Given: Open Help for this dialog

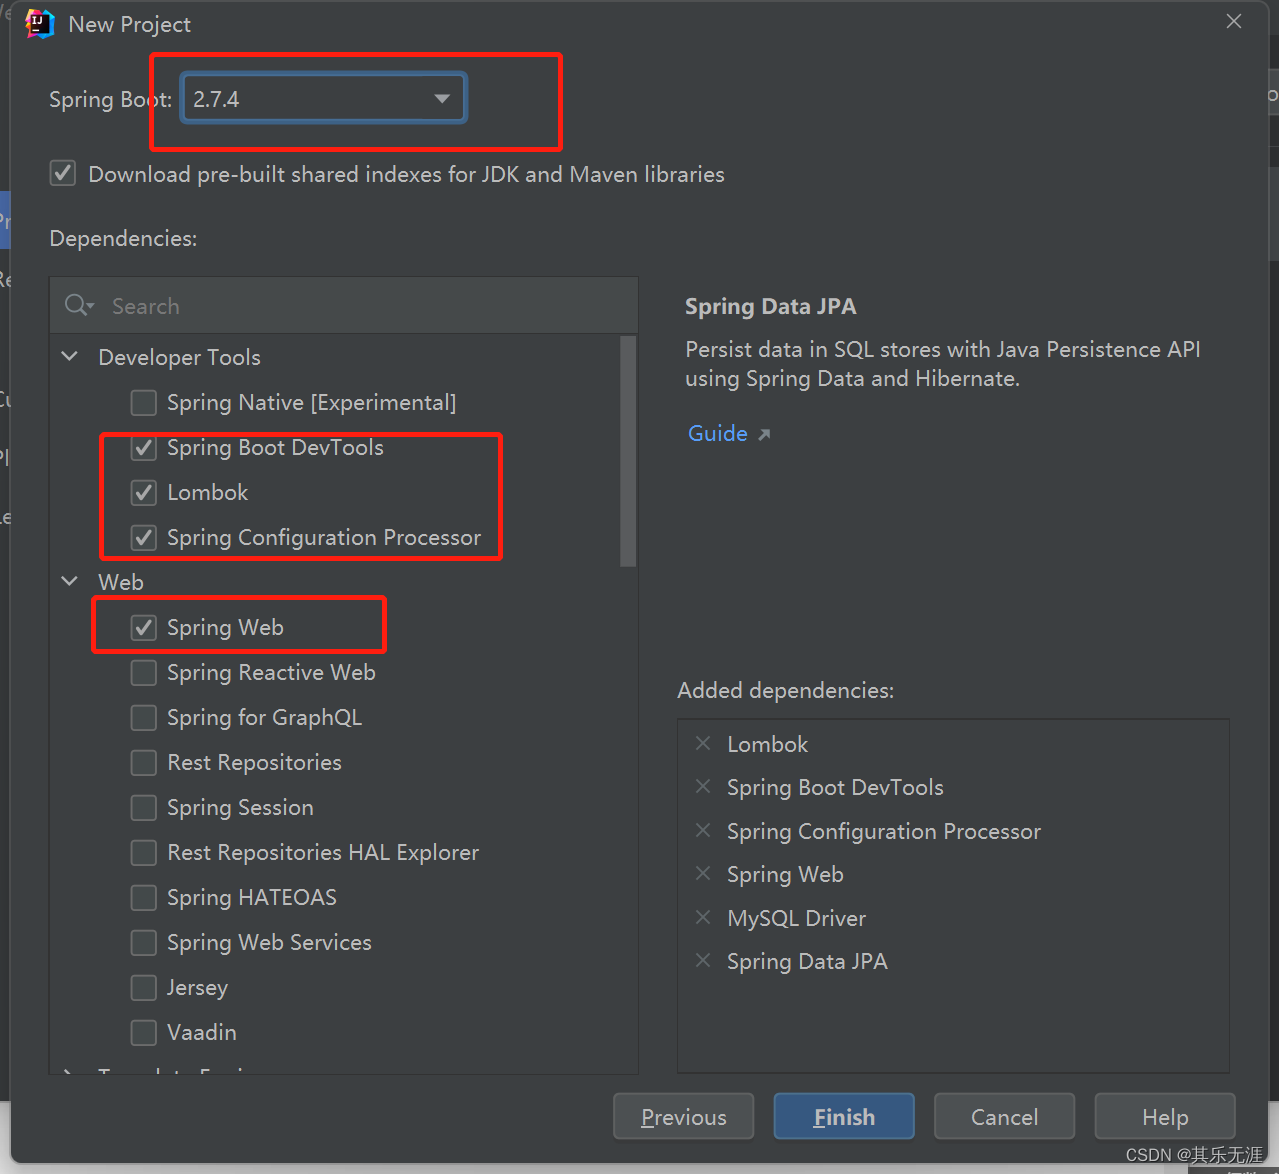Looking at the screenshot, I should (x=1165, y=1116).
